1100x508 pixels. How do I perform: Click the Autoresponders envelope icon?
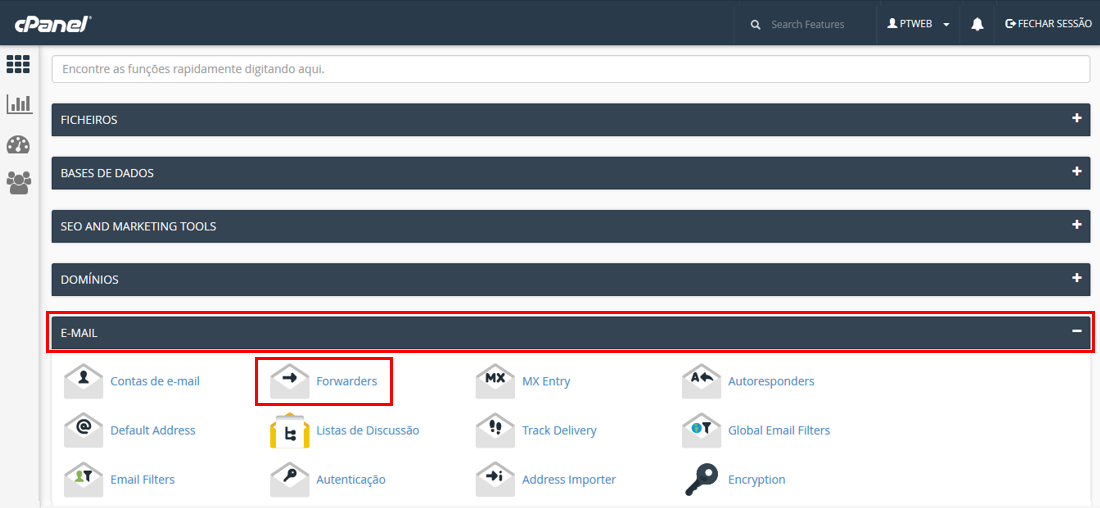pos(701,381)
